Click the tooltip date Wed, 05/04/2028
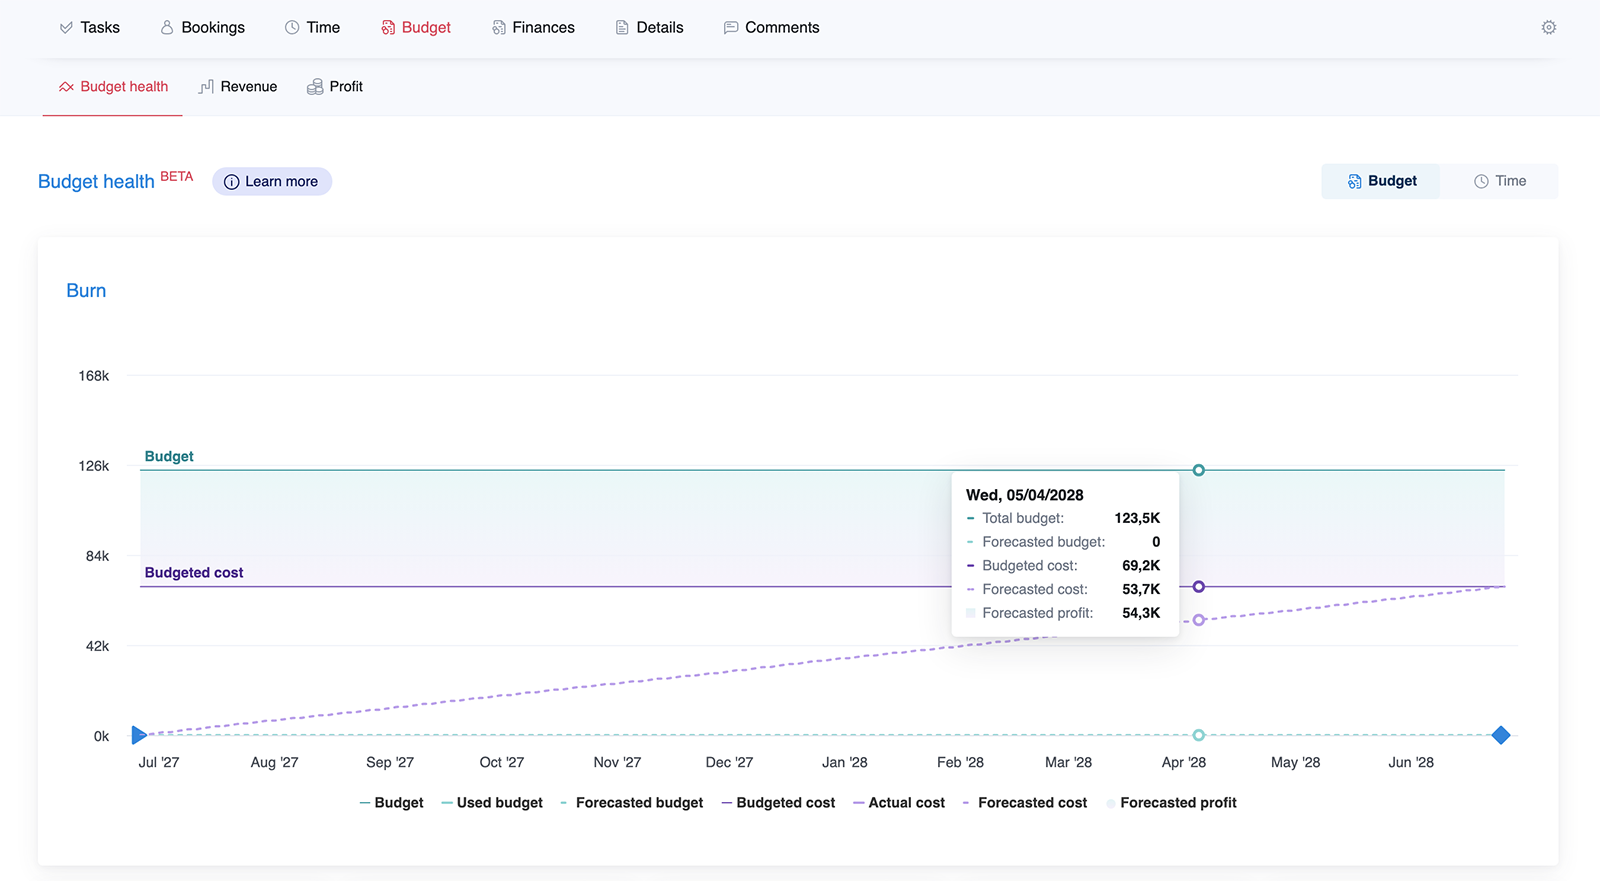The height and width of the screenshot is (881, 1600). click(x=1025, y=495)
